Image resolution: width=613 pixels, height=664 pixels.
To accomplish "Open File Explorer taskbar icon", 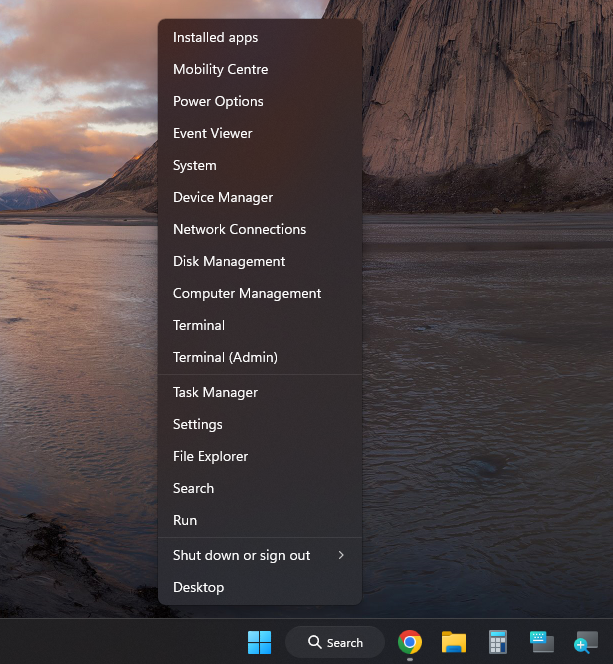I will point(454,642).
